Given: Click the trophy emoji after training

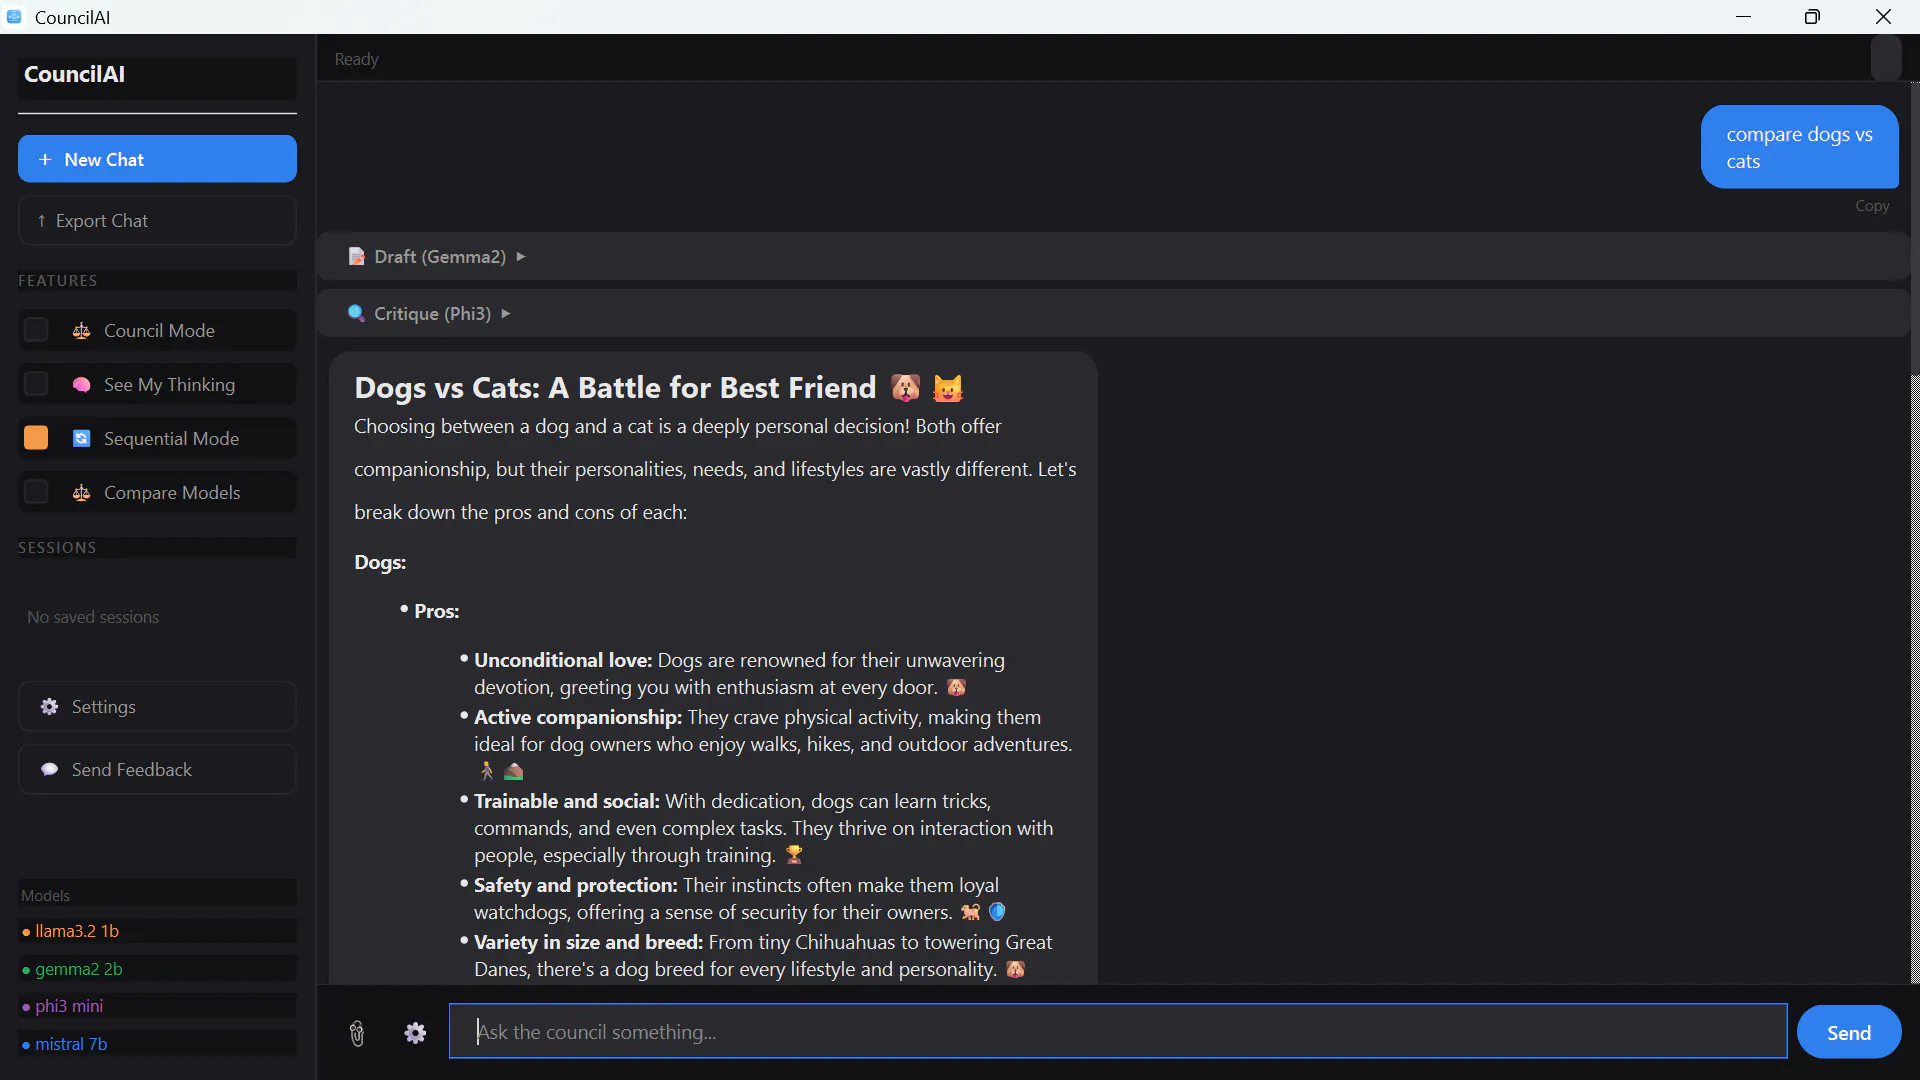Looking at the screenshot, I should click(794, 855).
